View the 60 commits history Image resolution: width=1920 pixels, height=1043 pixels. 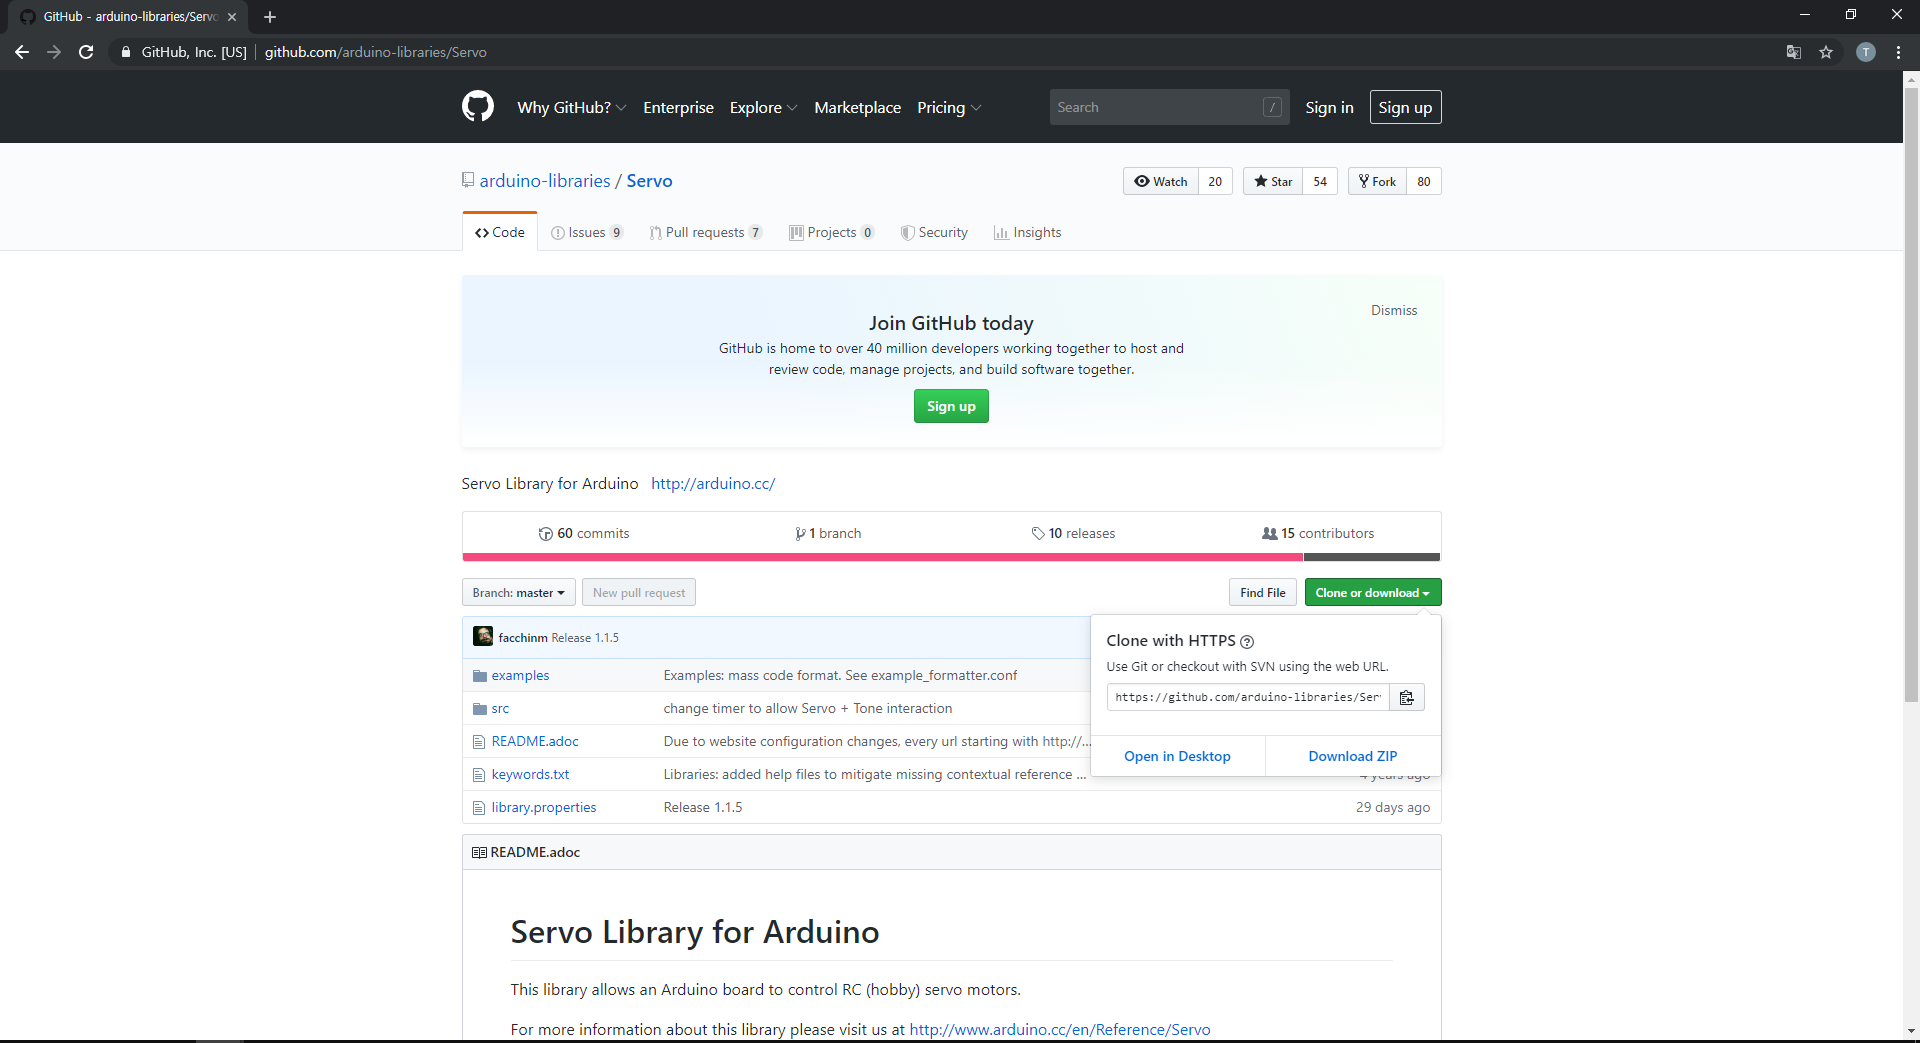[x=584, y=533]
